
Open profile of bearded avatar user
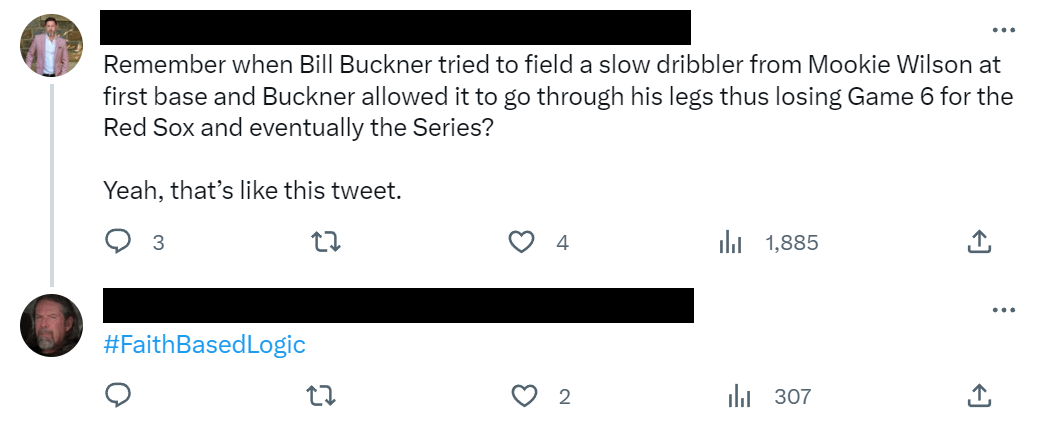(x=51, y=326)
